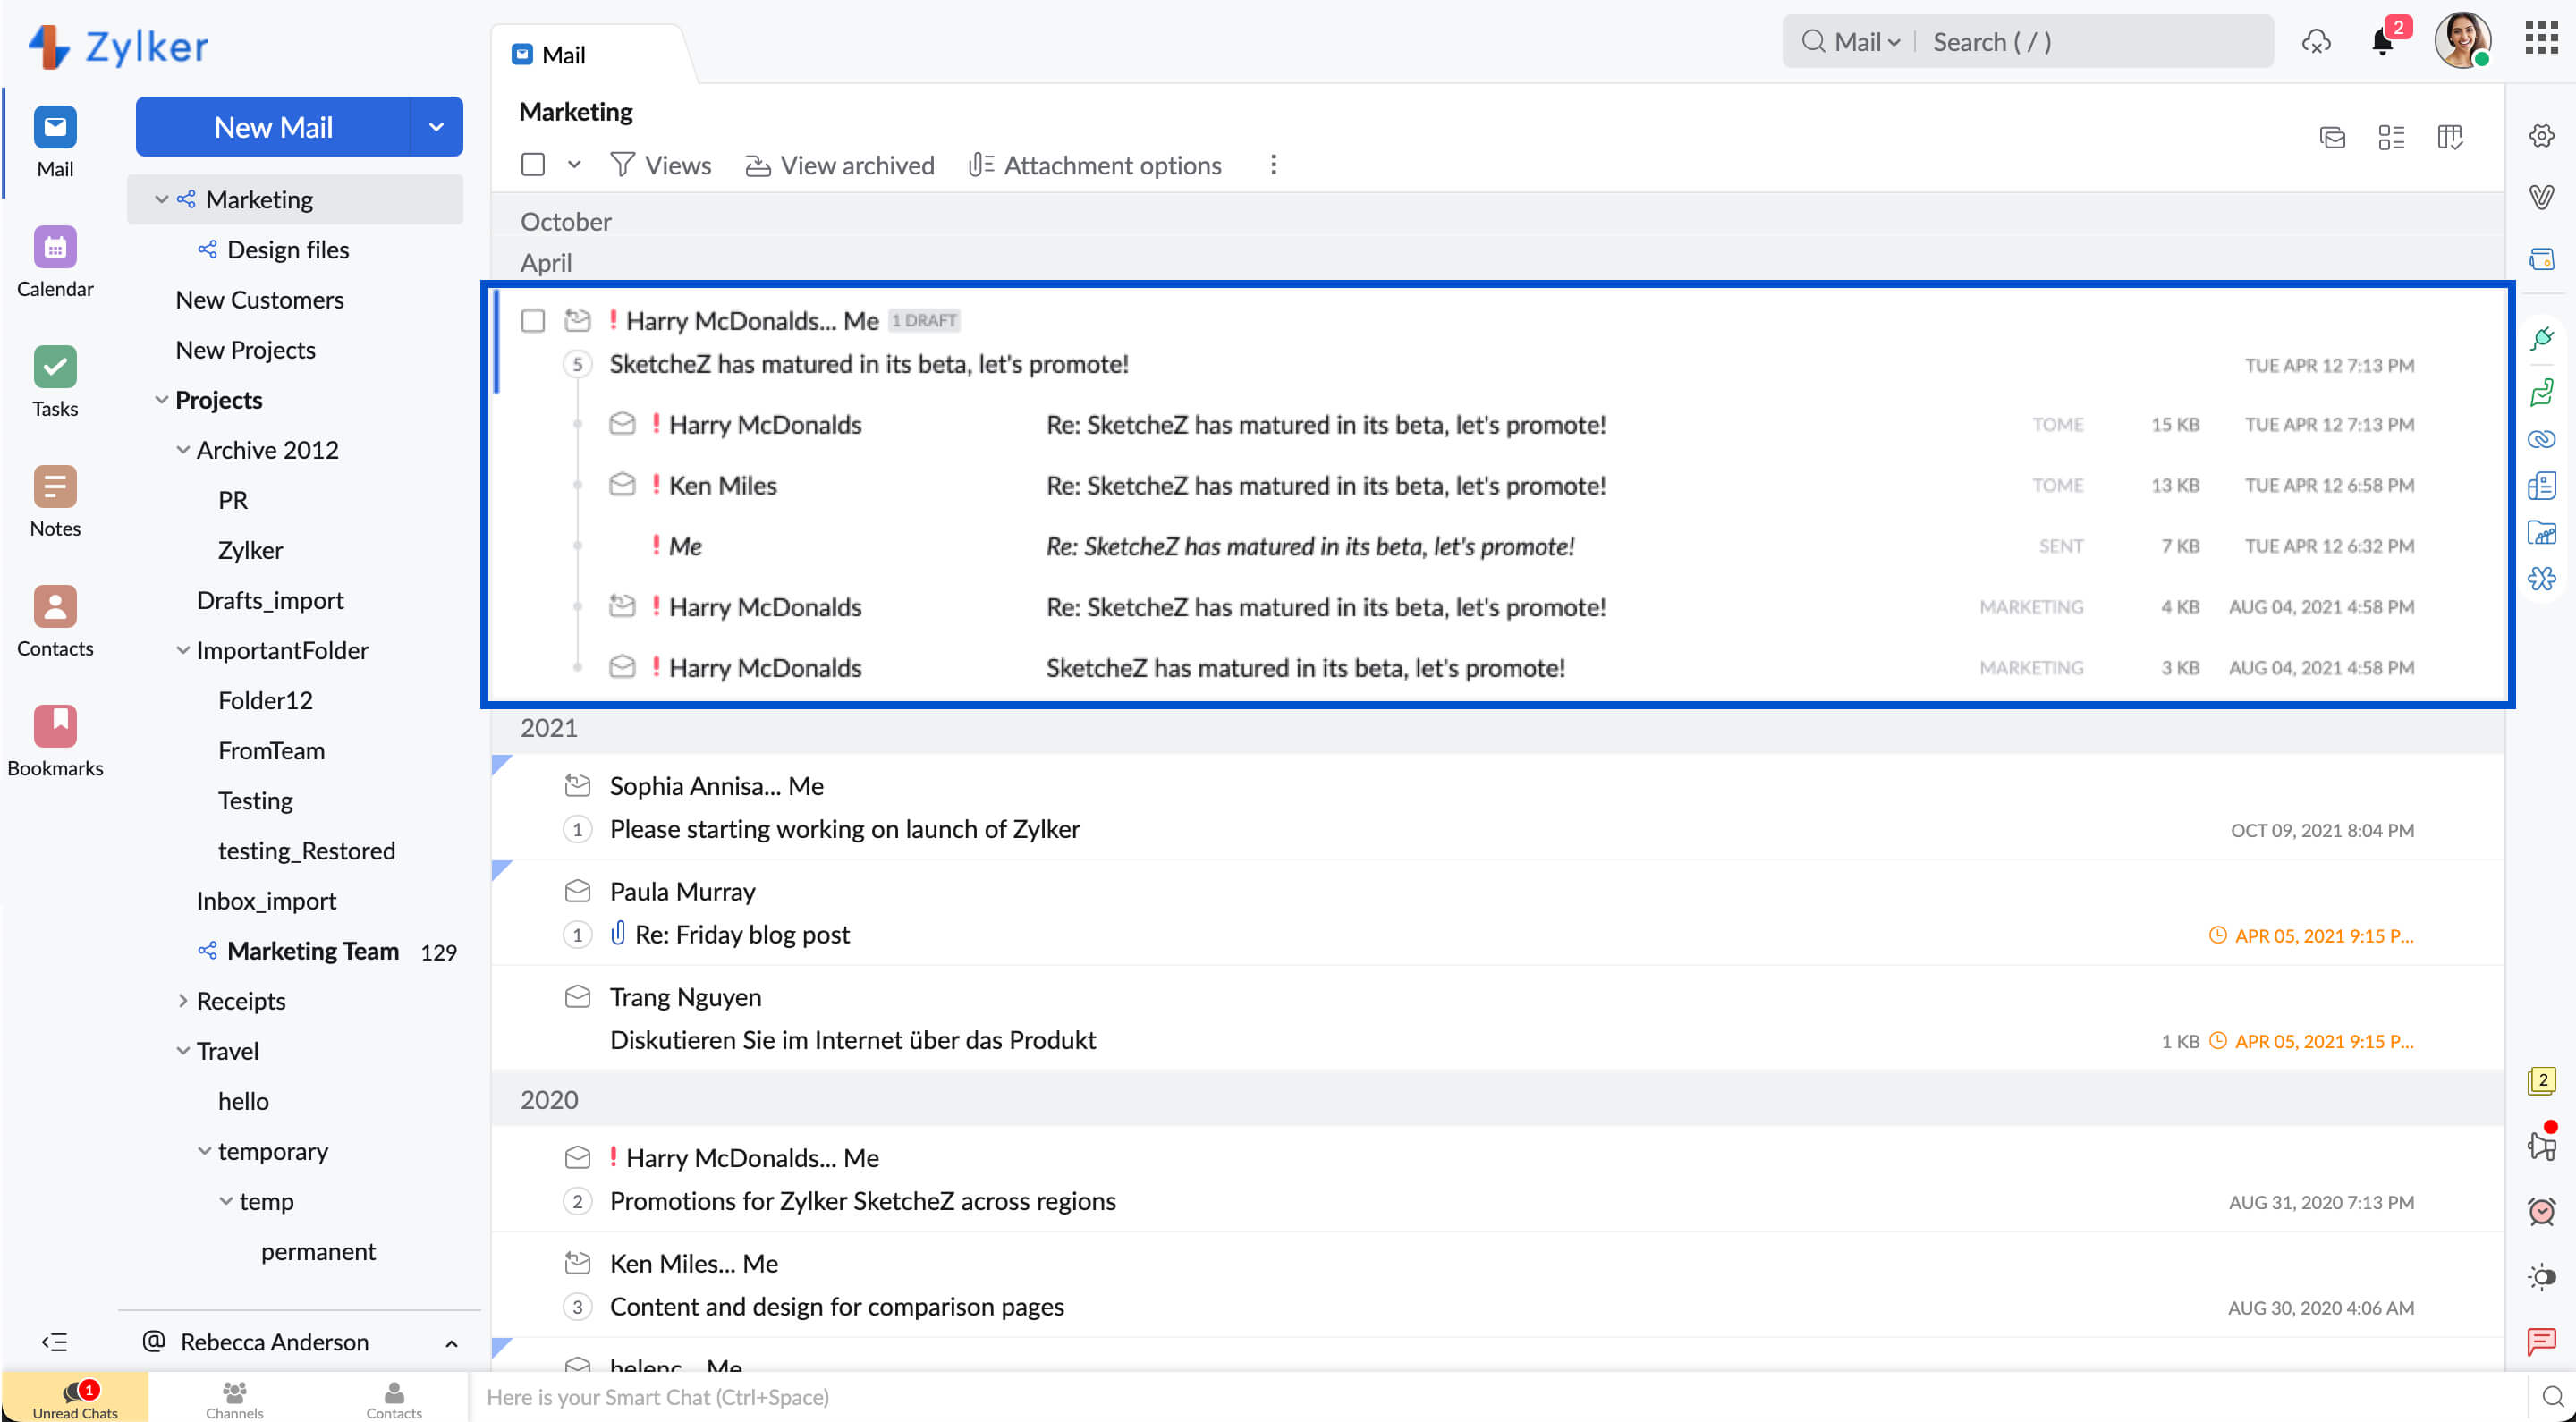Click the cloud sync icon in header
This screenshot has width=2576, height=1422.
coord(2316,42)
